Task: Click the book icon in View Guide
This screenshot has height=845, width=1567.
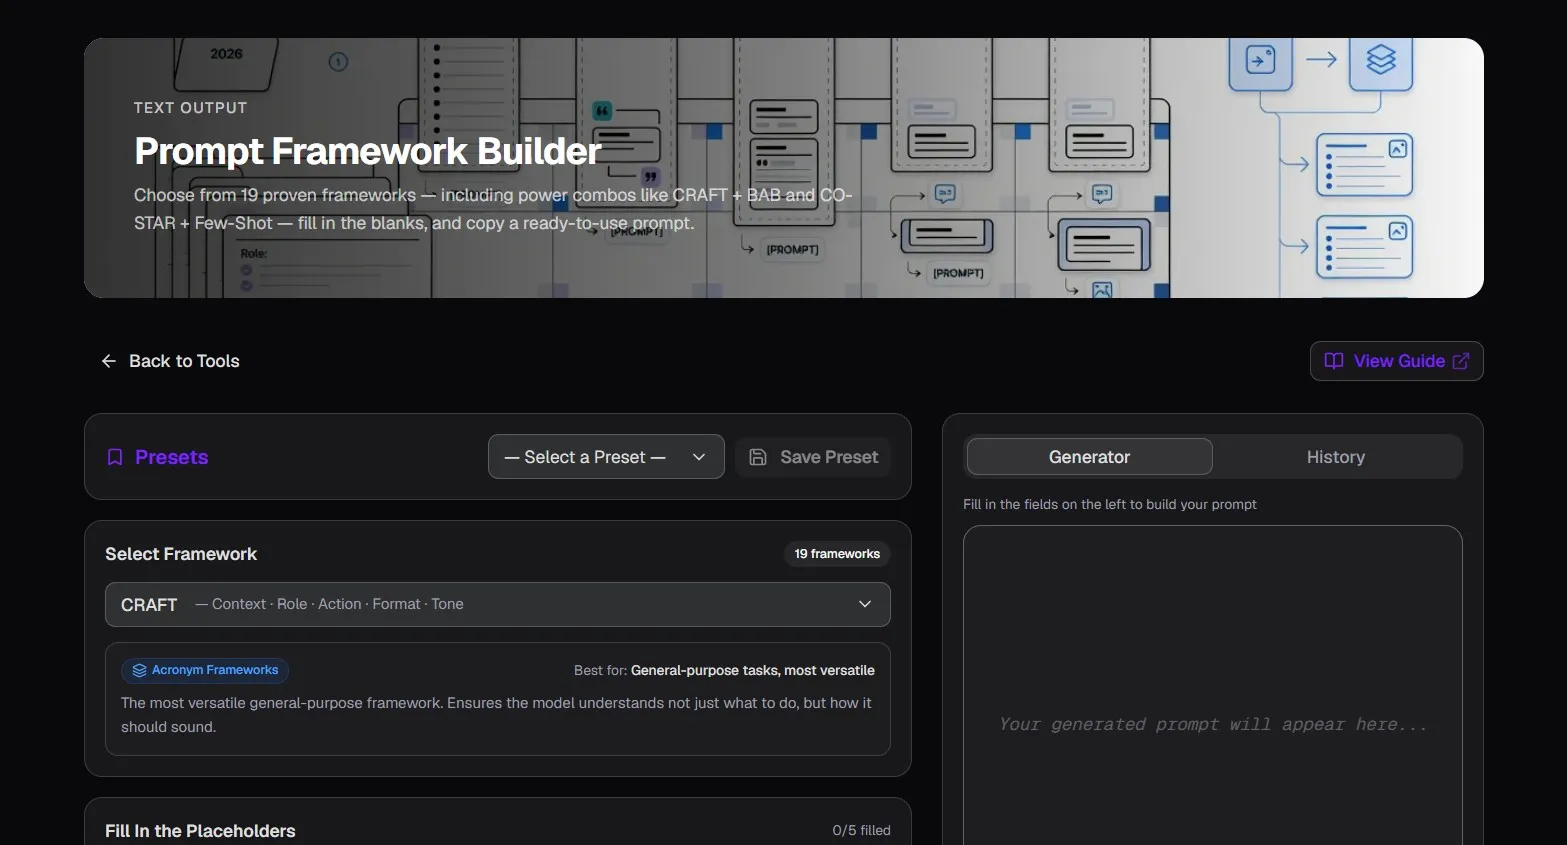Action: coord(1334,361)
